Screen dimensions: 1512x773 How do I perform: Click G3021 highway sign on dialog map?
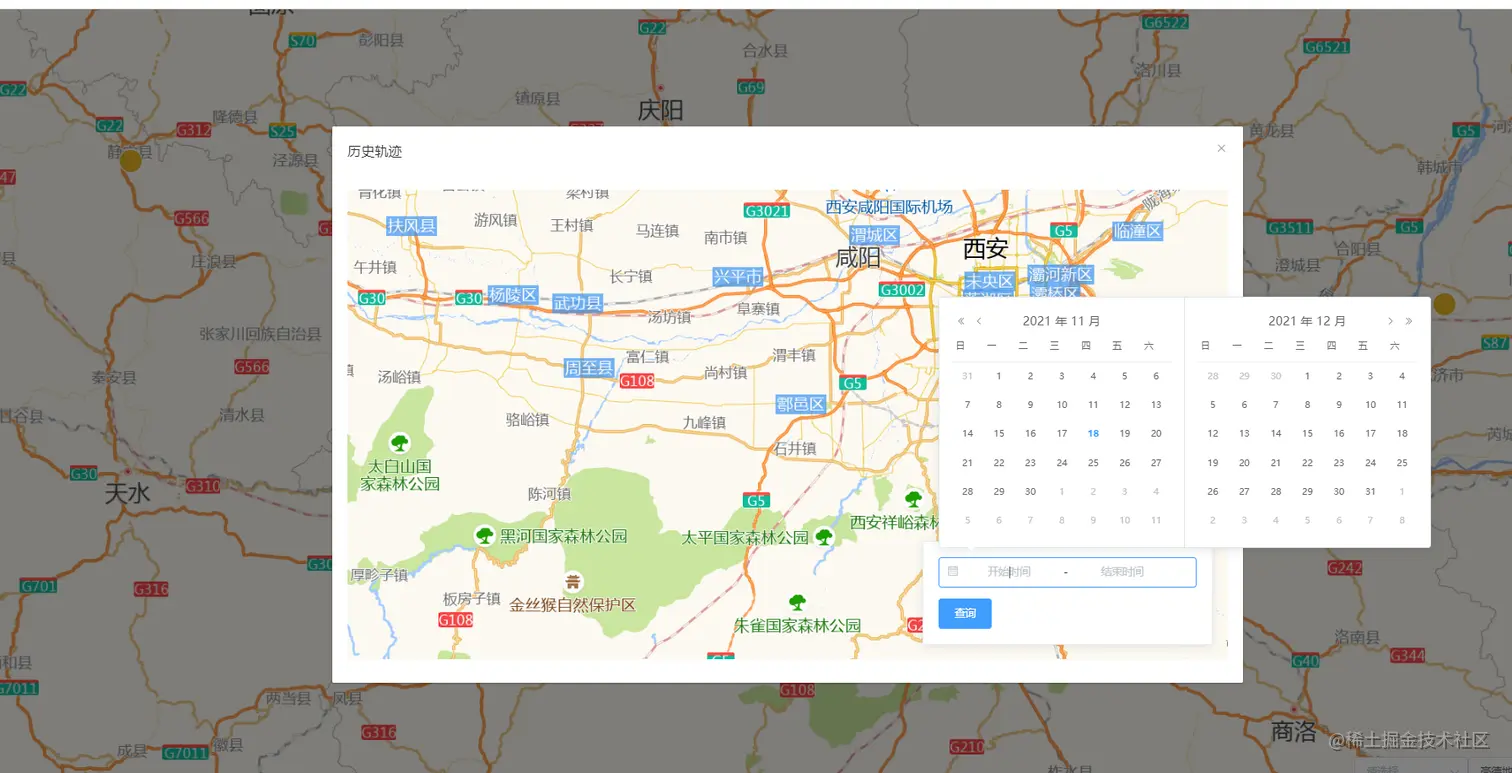coord(767,211)
